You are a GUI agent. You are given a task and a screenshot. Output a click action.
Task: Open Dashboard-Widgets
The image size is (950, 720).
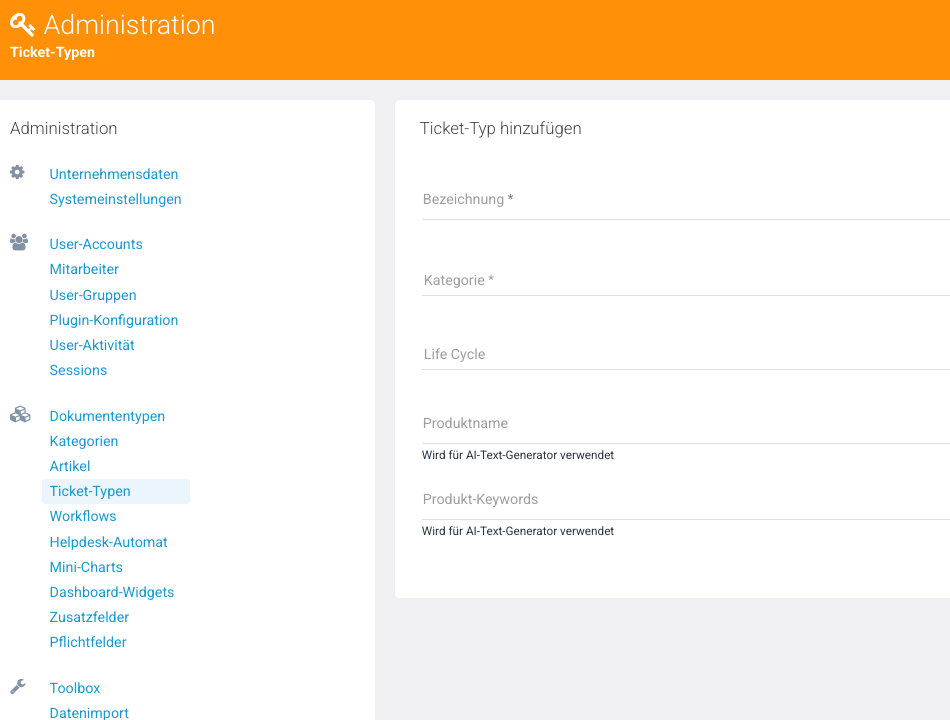click(111, 592)
